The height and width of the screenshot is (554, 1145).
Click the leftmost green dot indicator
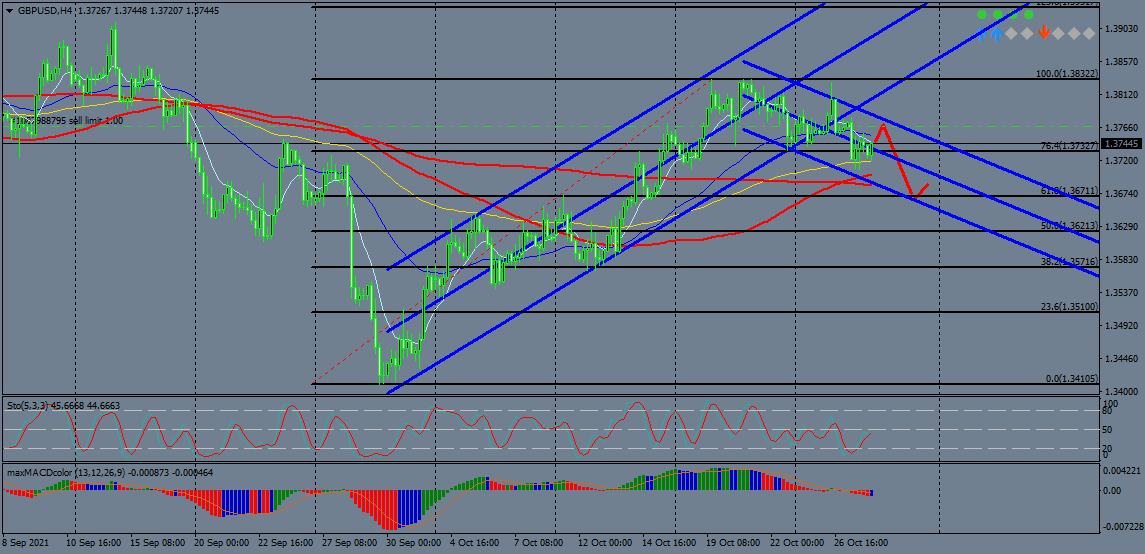tap(981, 15)
